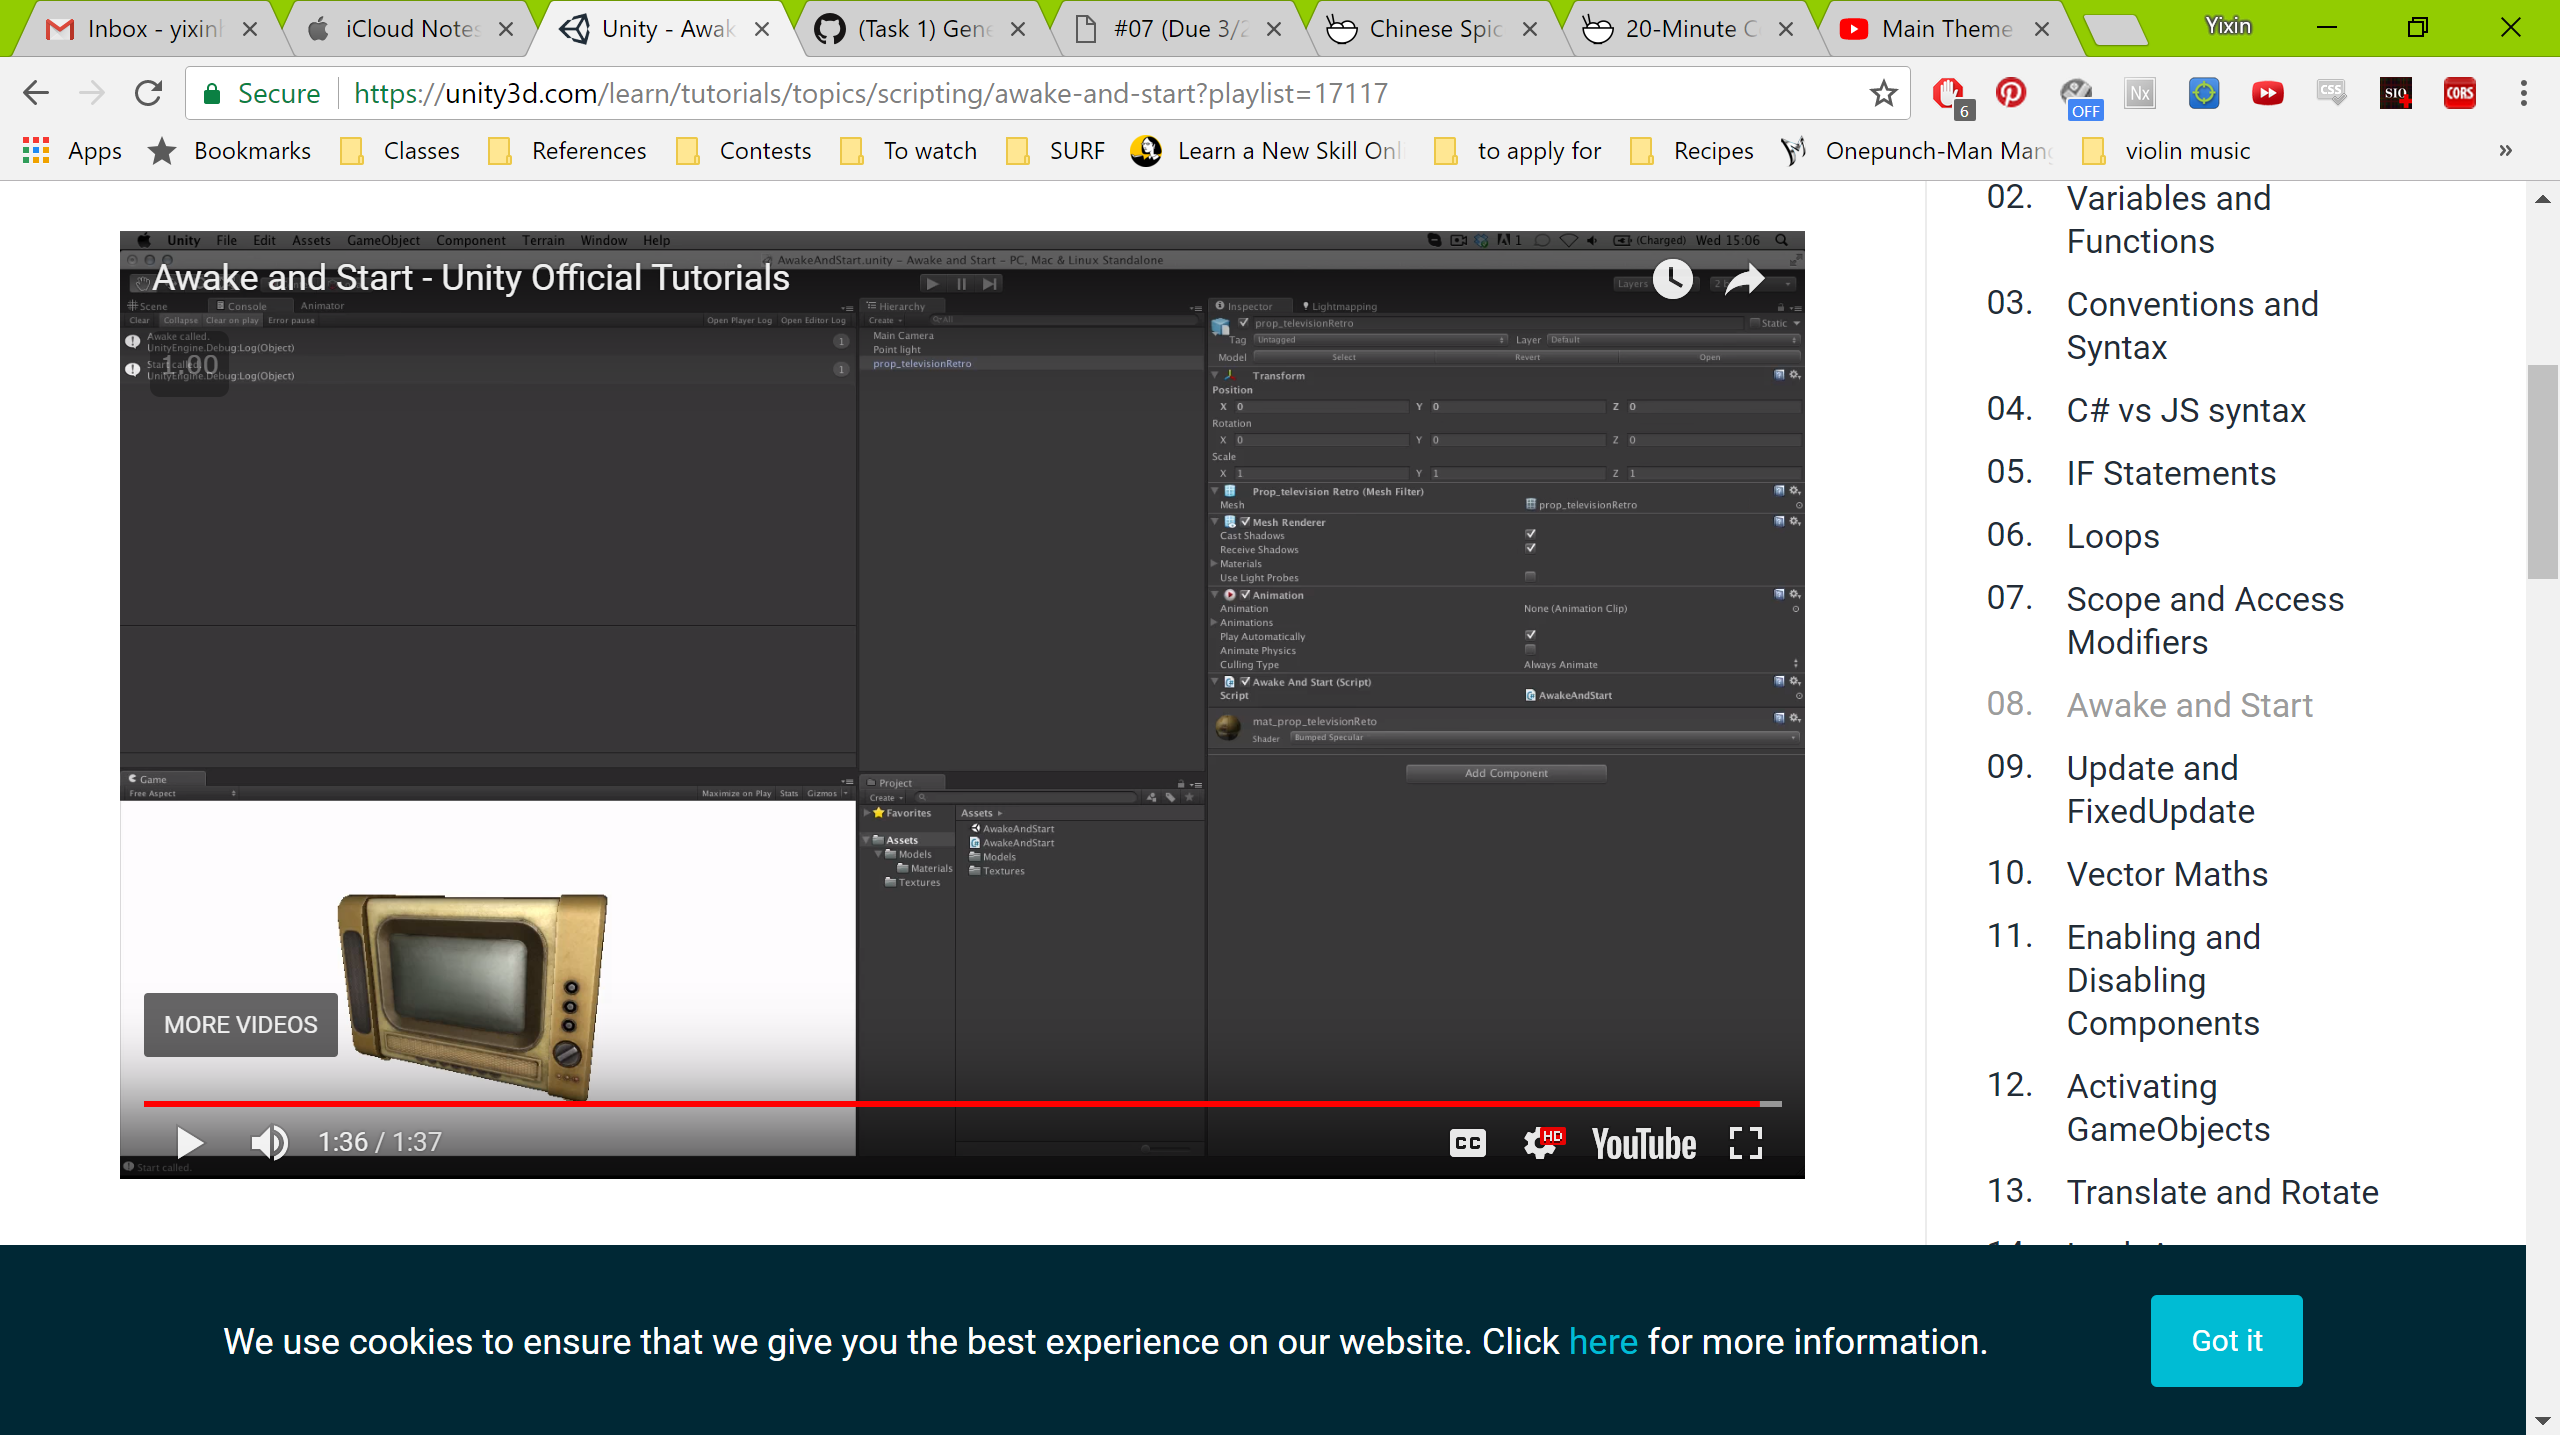Screen dimensions: 2560x1435
Task: Click the page vertical scrollbar thumb
Action: tap(2542, 472)
